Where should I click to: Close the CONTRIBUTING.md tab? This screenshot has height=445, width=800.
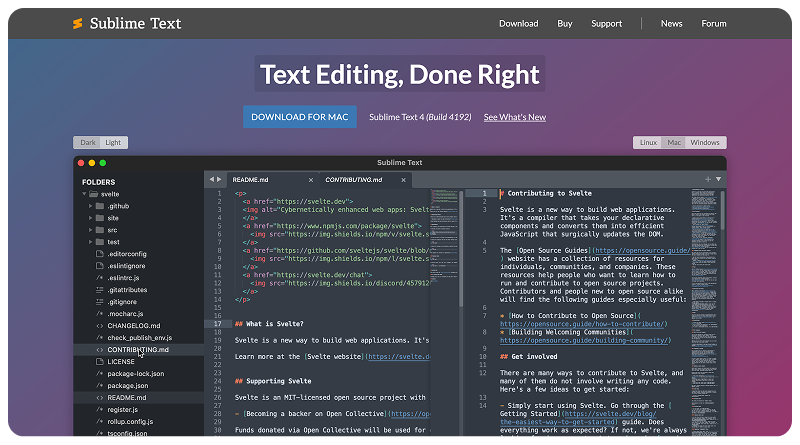[x=403, y=180]
